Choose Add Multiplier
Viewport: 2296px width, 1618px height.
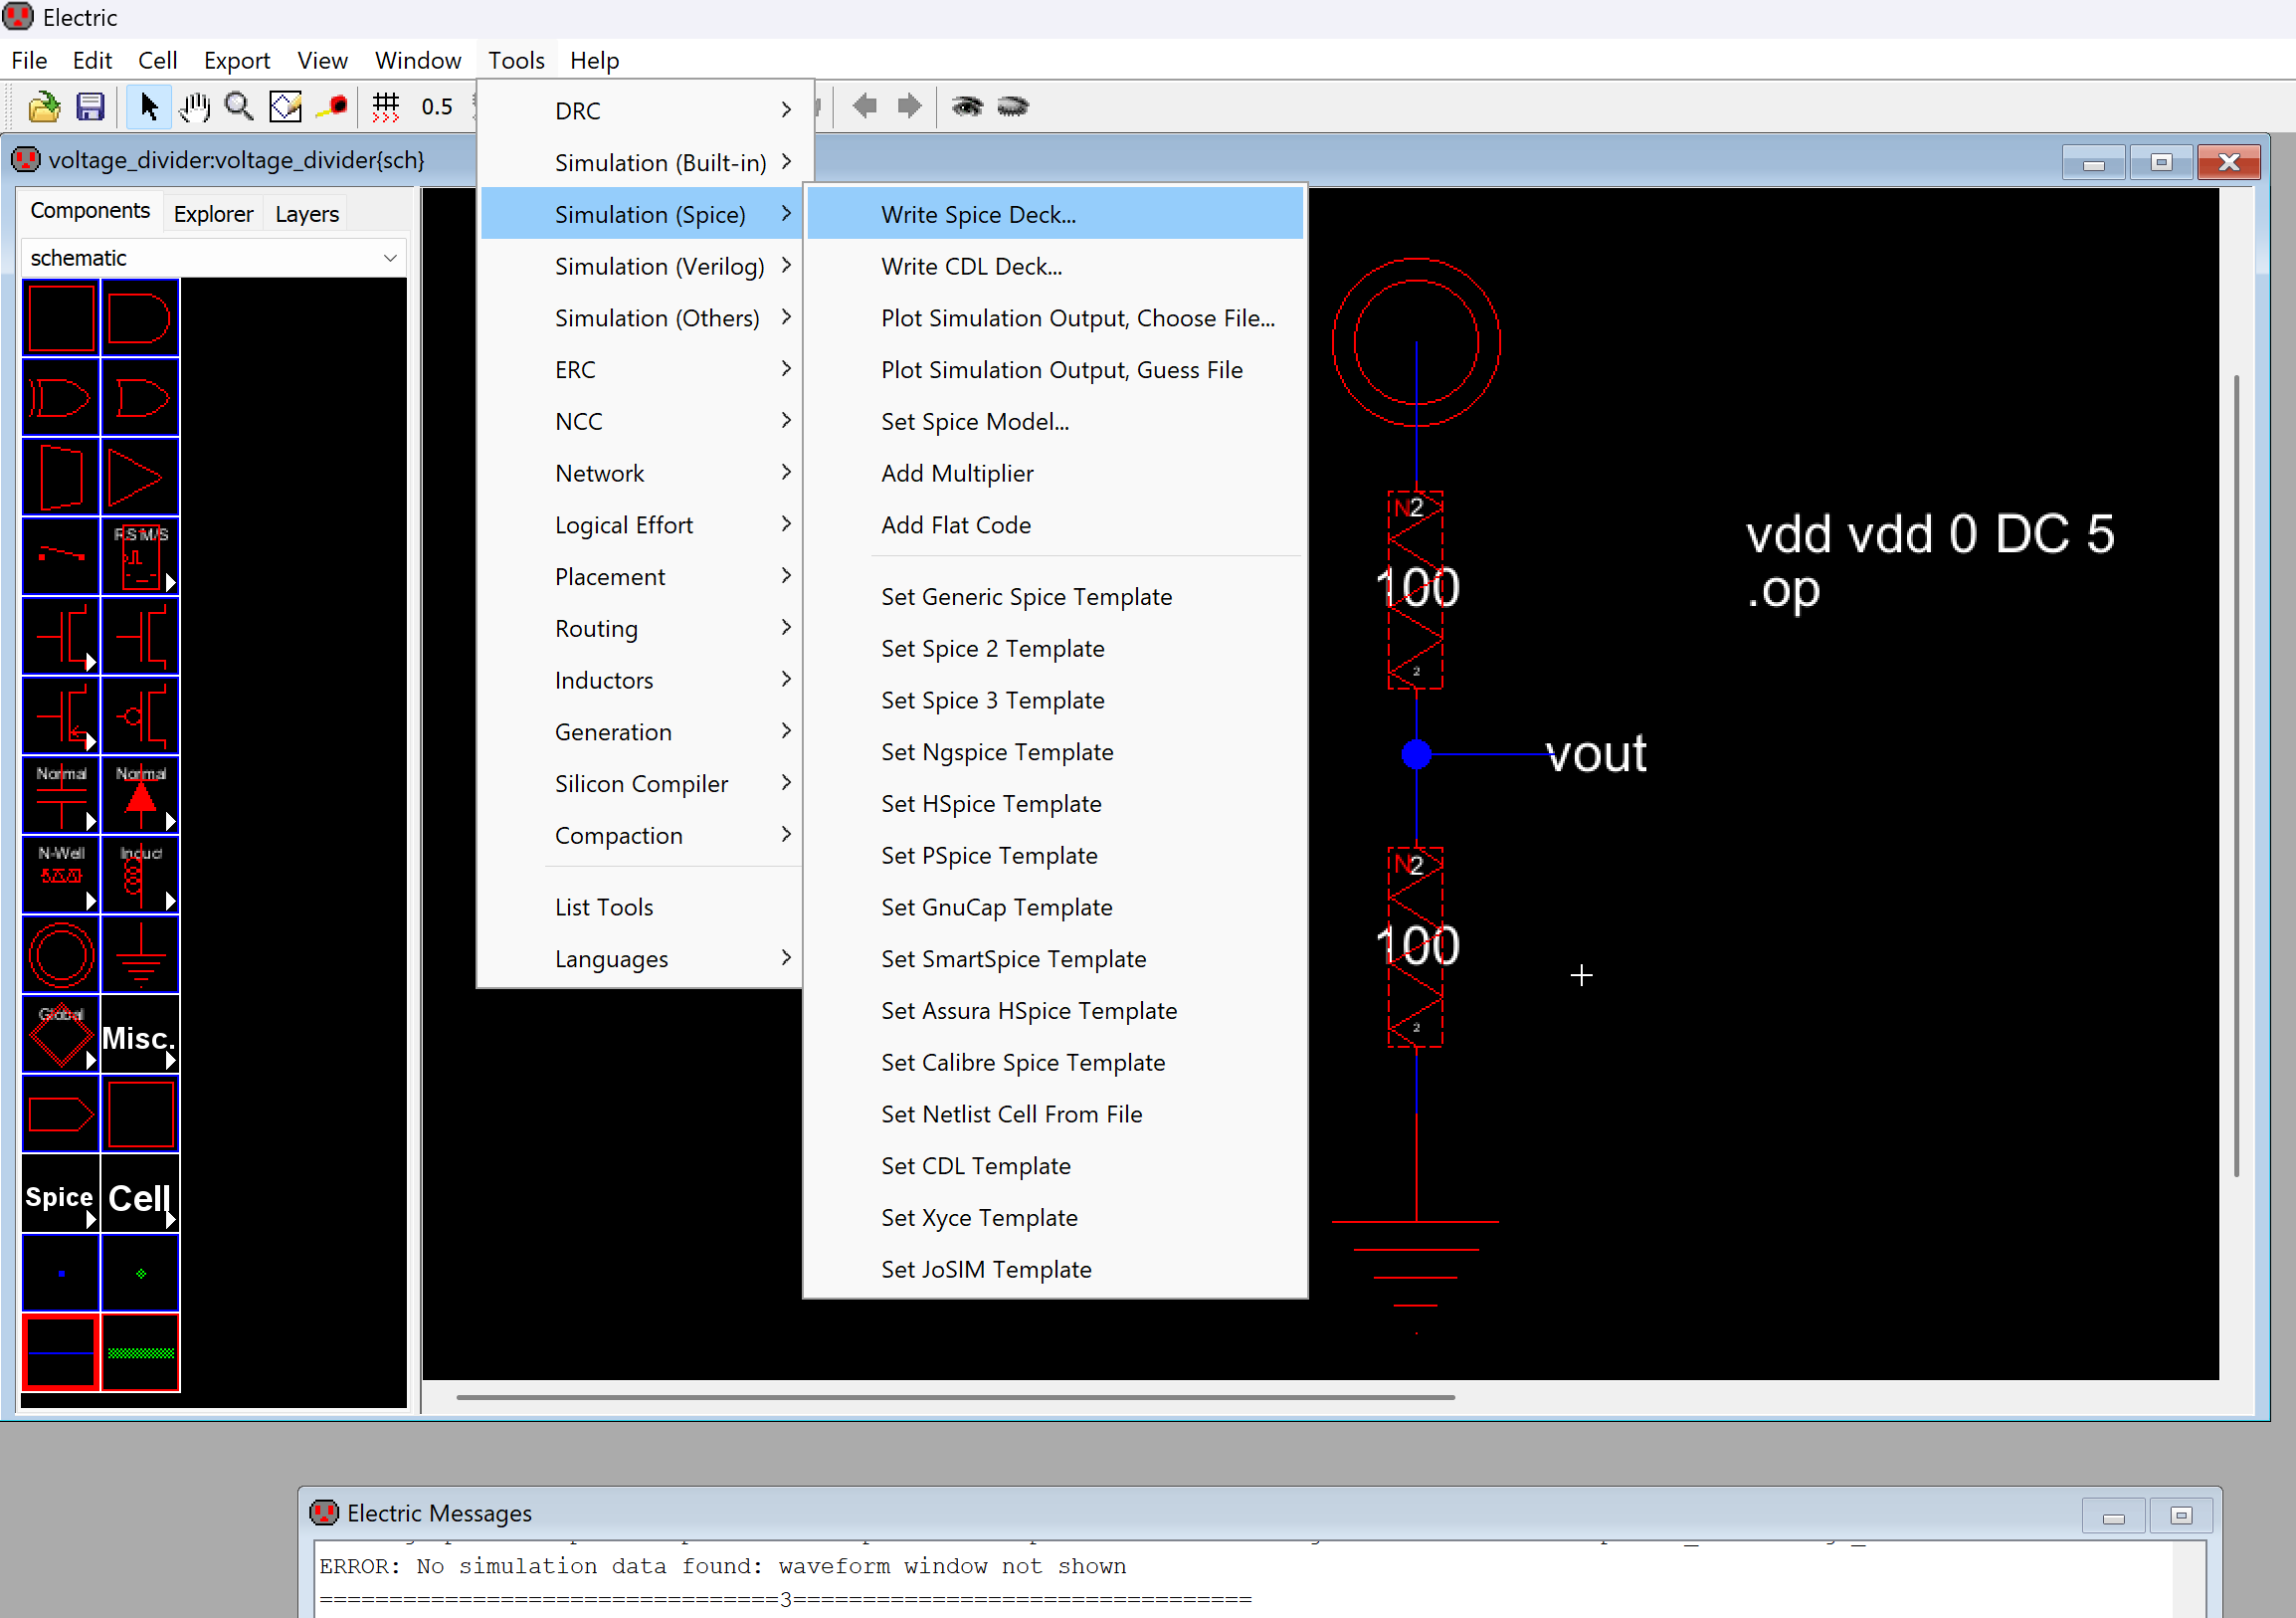coord(1054,473)
